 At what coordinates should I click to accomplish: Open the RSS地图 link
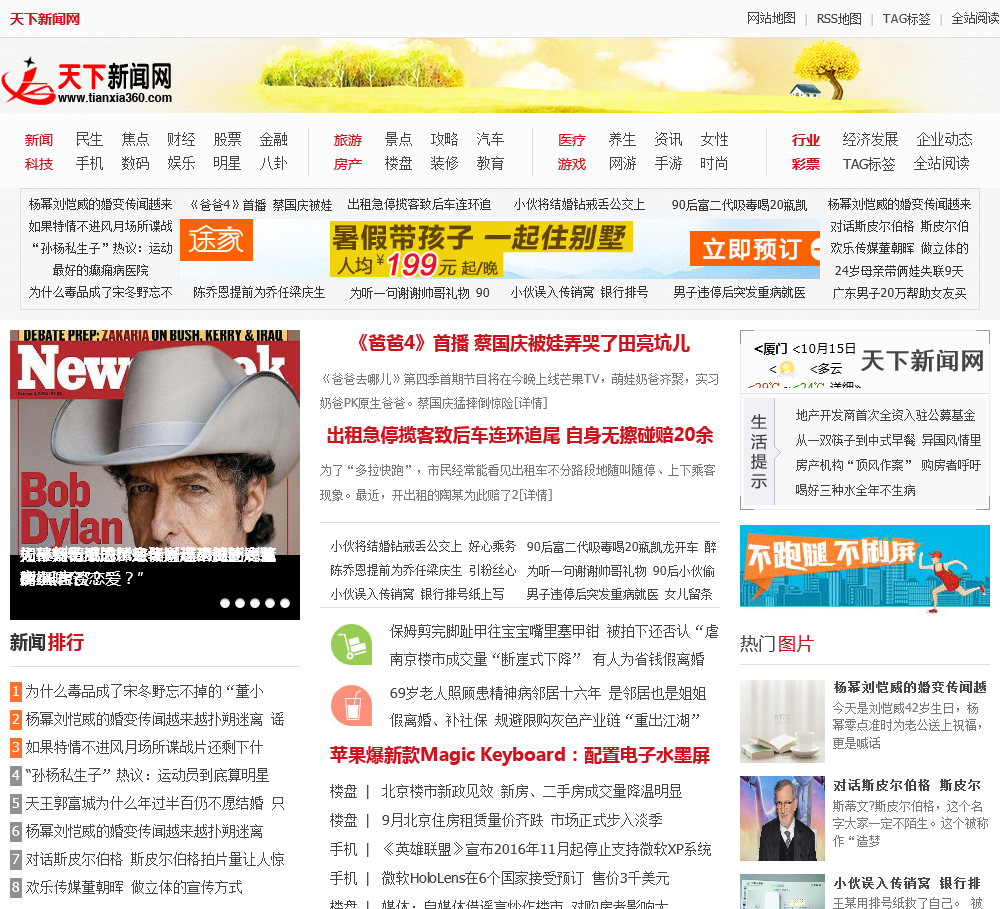(x=839, y=18)
